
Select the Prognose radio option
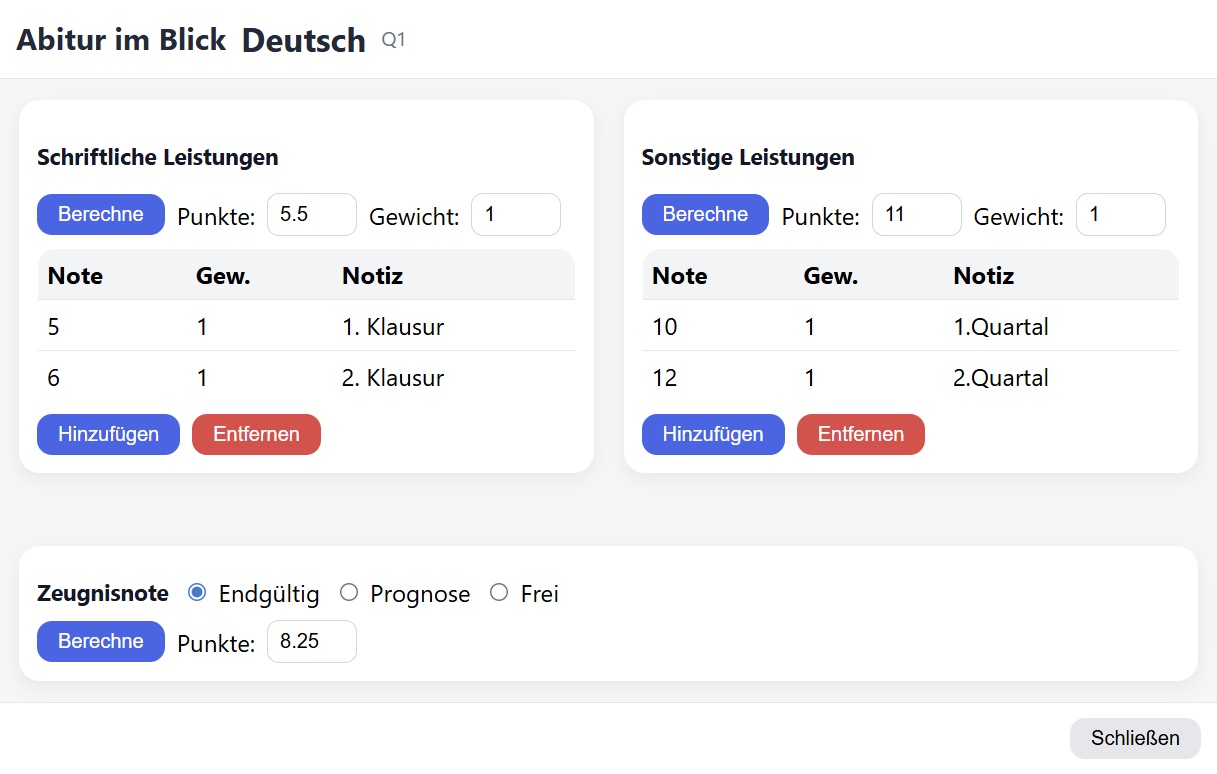349,592
